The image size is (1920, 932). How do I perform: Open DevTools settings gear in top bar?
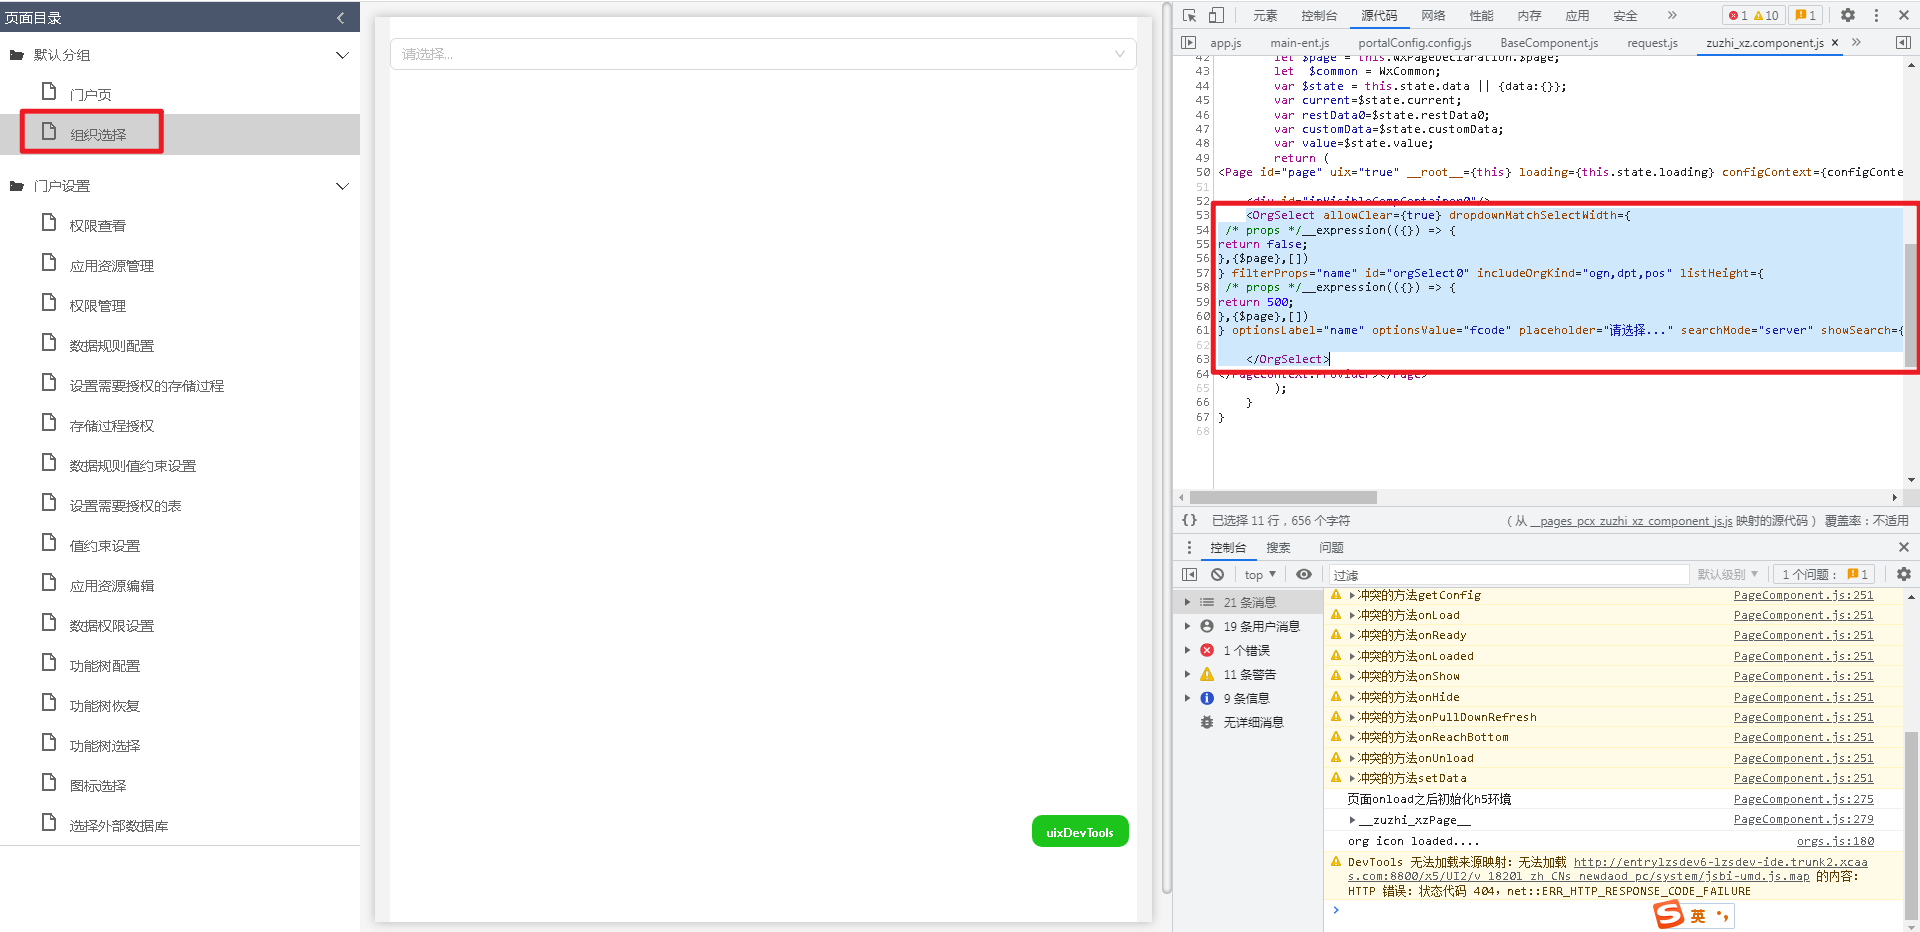[1848, 15]
